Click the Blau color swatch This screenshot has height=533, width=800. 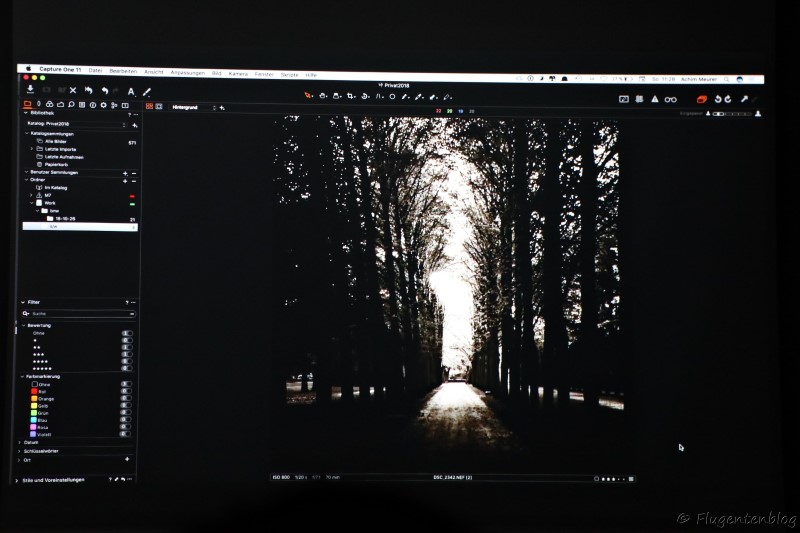[35, 420]
